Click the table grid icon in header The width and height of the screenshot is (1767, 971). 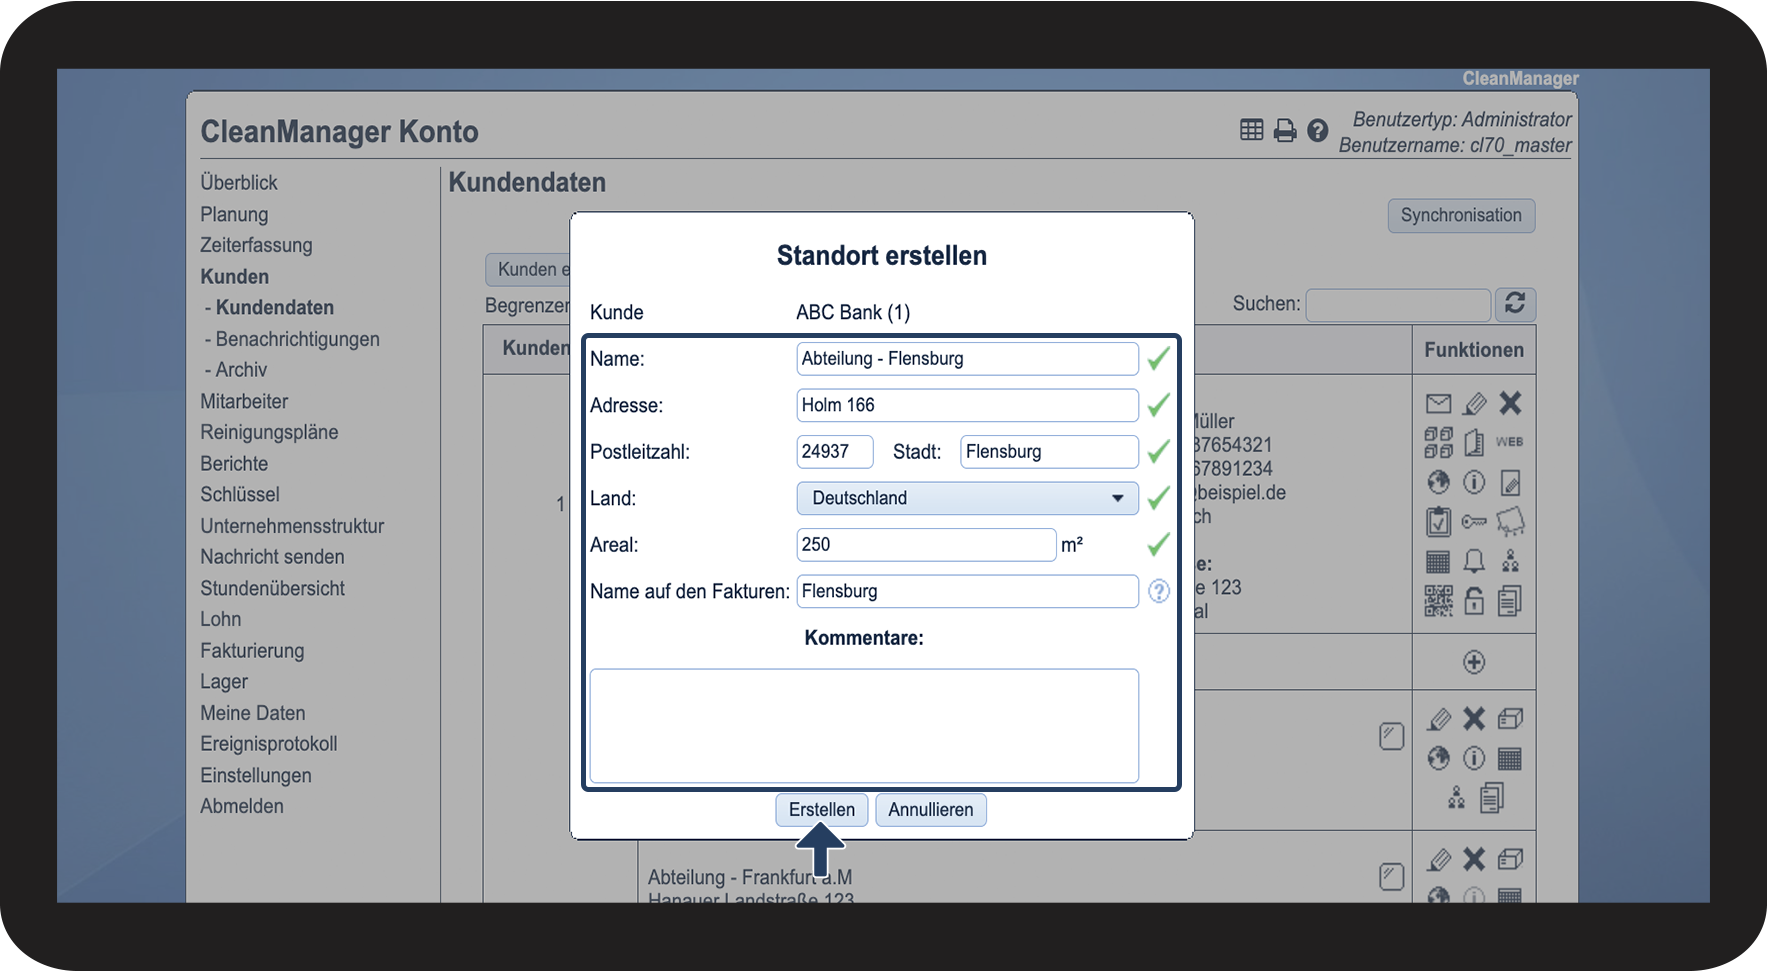tap(1251, 130)
